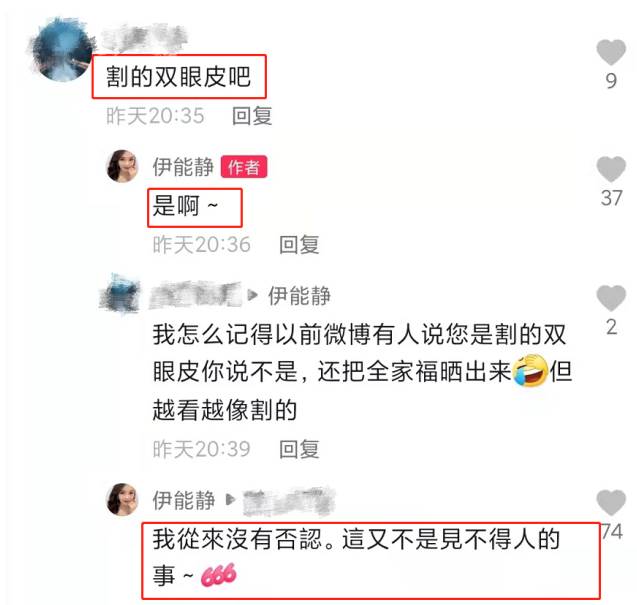The image size is (637, 605).
Task: Select the comment text '割的双眼皮吧'
Action: pos(178,76)
